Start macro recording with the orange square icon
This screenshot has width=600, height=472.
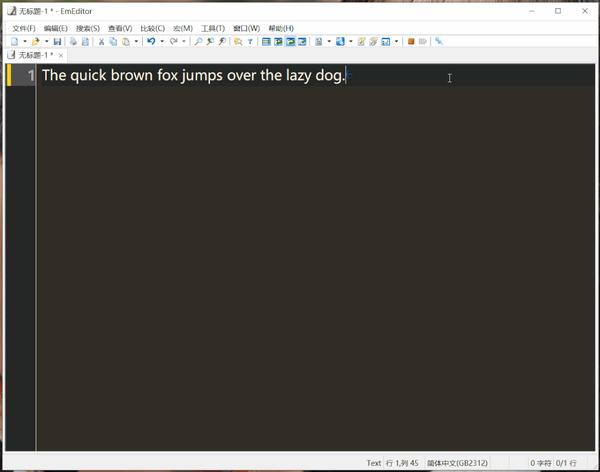tap(411, 41)
